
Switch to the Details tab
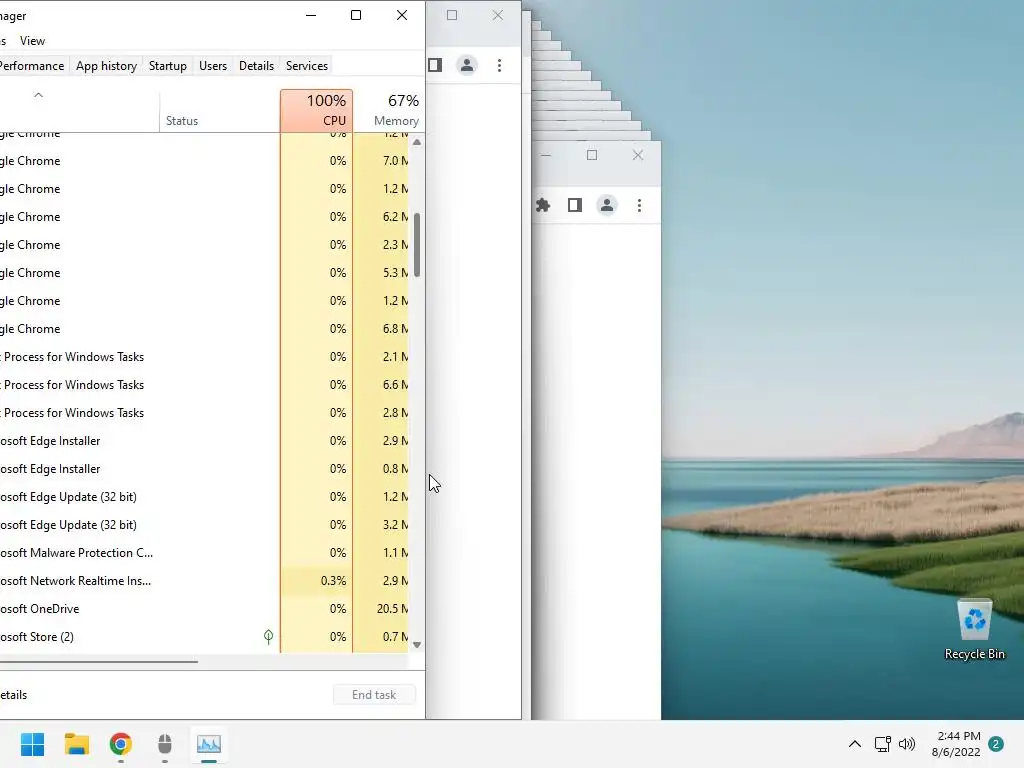coord(256,65)
